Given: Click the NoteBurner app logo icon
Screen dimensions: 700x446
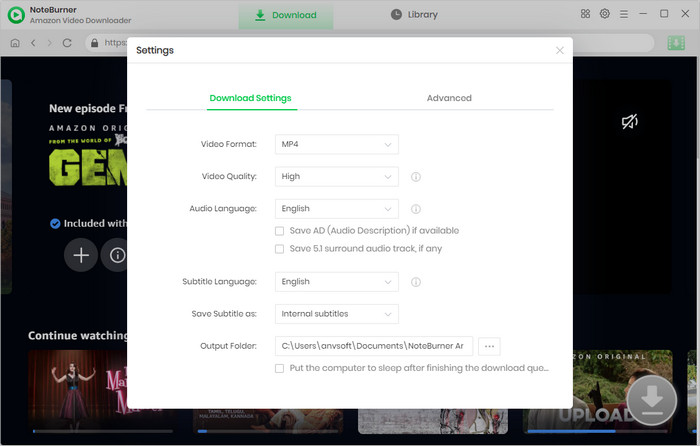Looking at the screenshot, I should tap(16, 15).
